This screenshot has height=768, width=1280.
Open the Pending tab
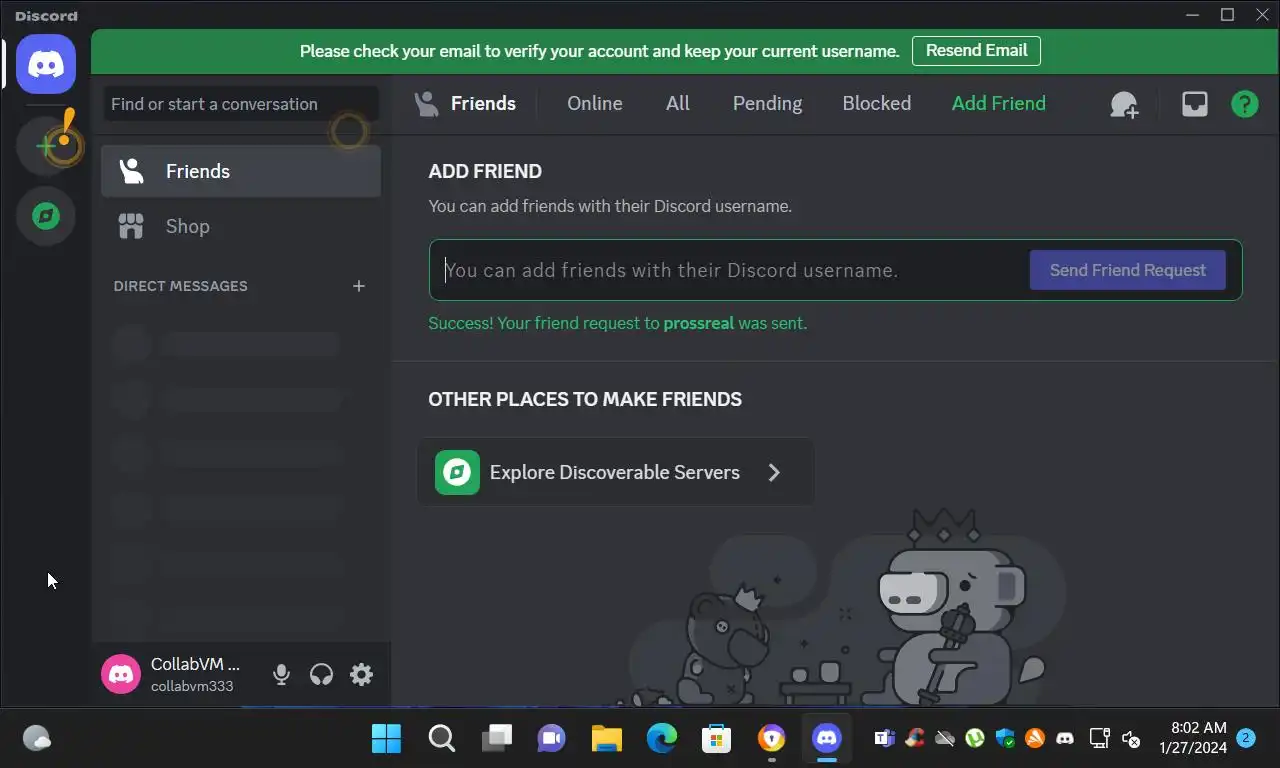click(767, 104)
